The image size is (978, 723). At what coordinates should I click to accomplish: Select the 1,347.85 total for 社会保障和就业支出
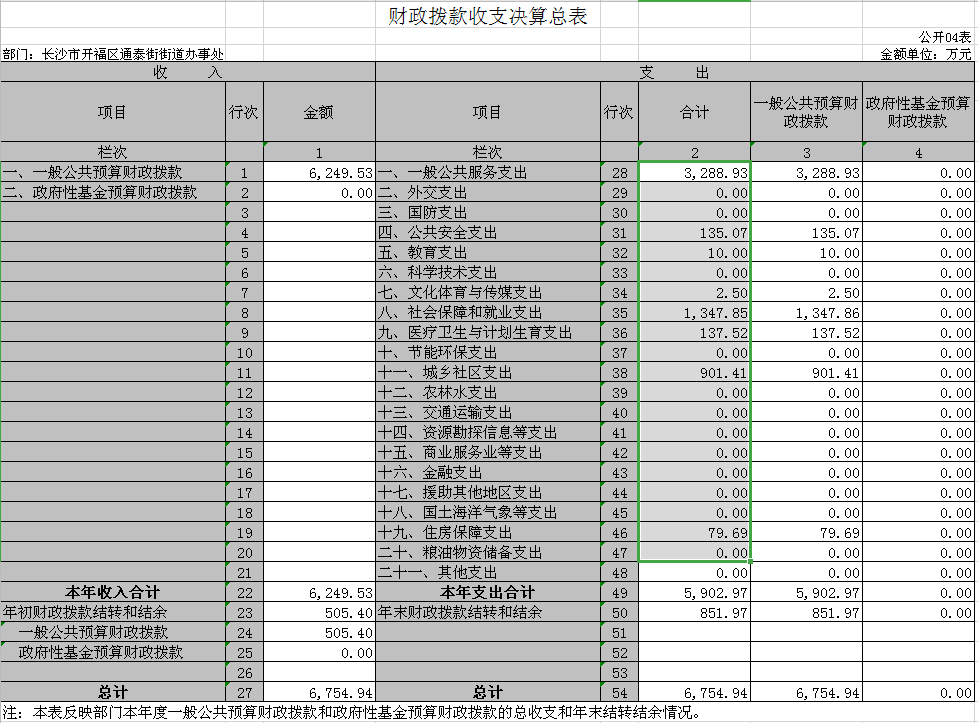point(694,313)
